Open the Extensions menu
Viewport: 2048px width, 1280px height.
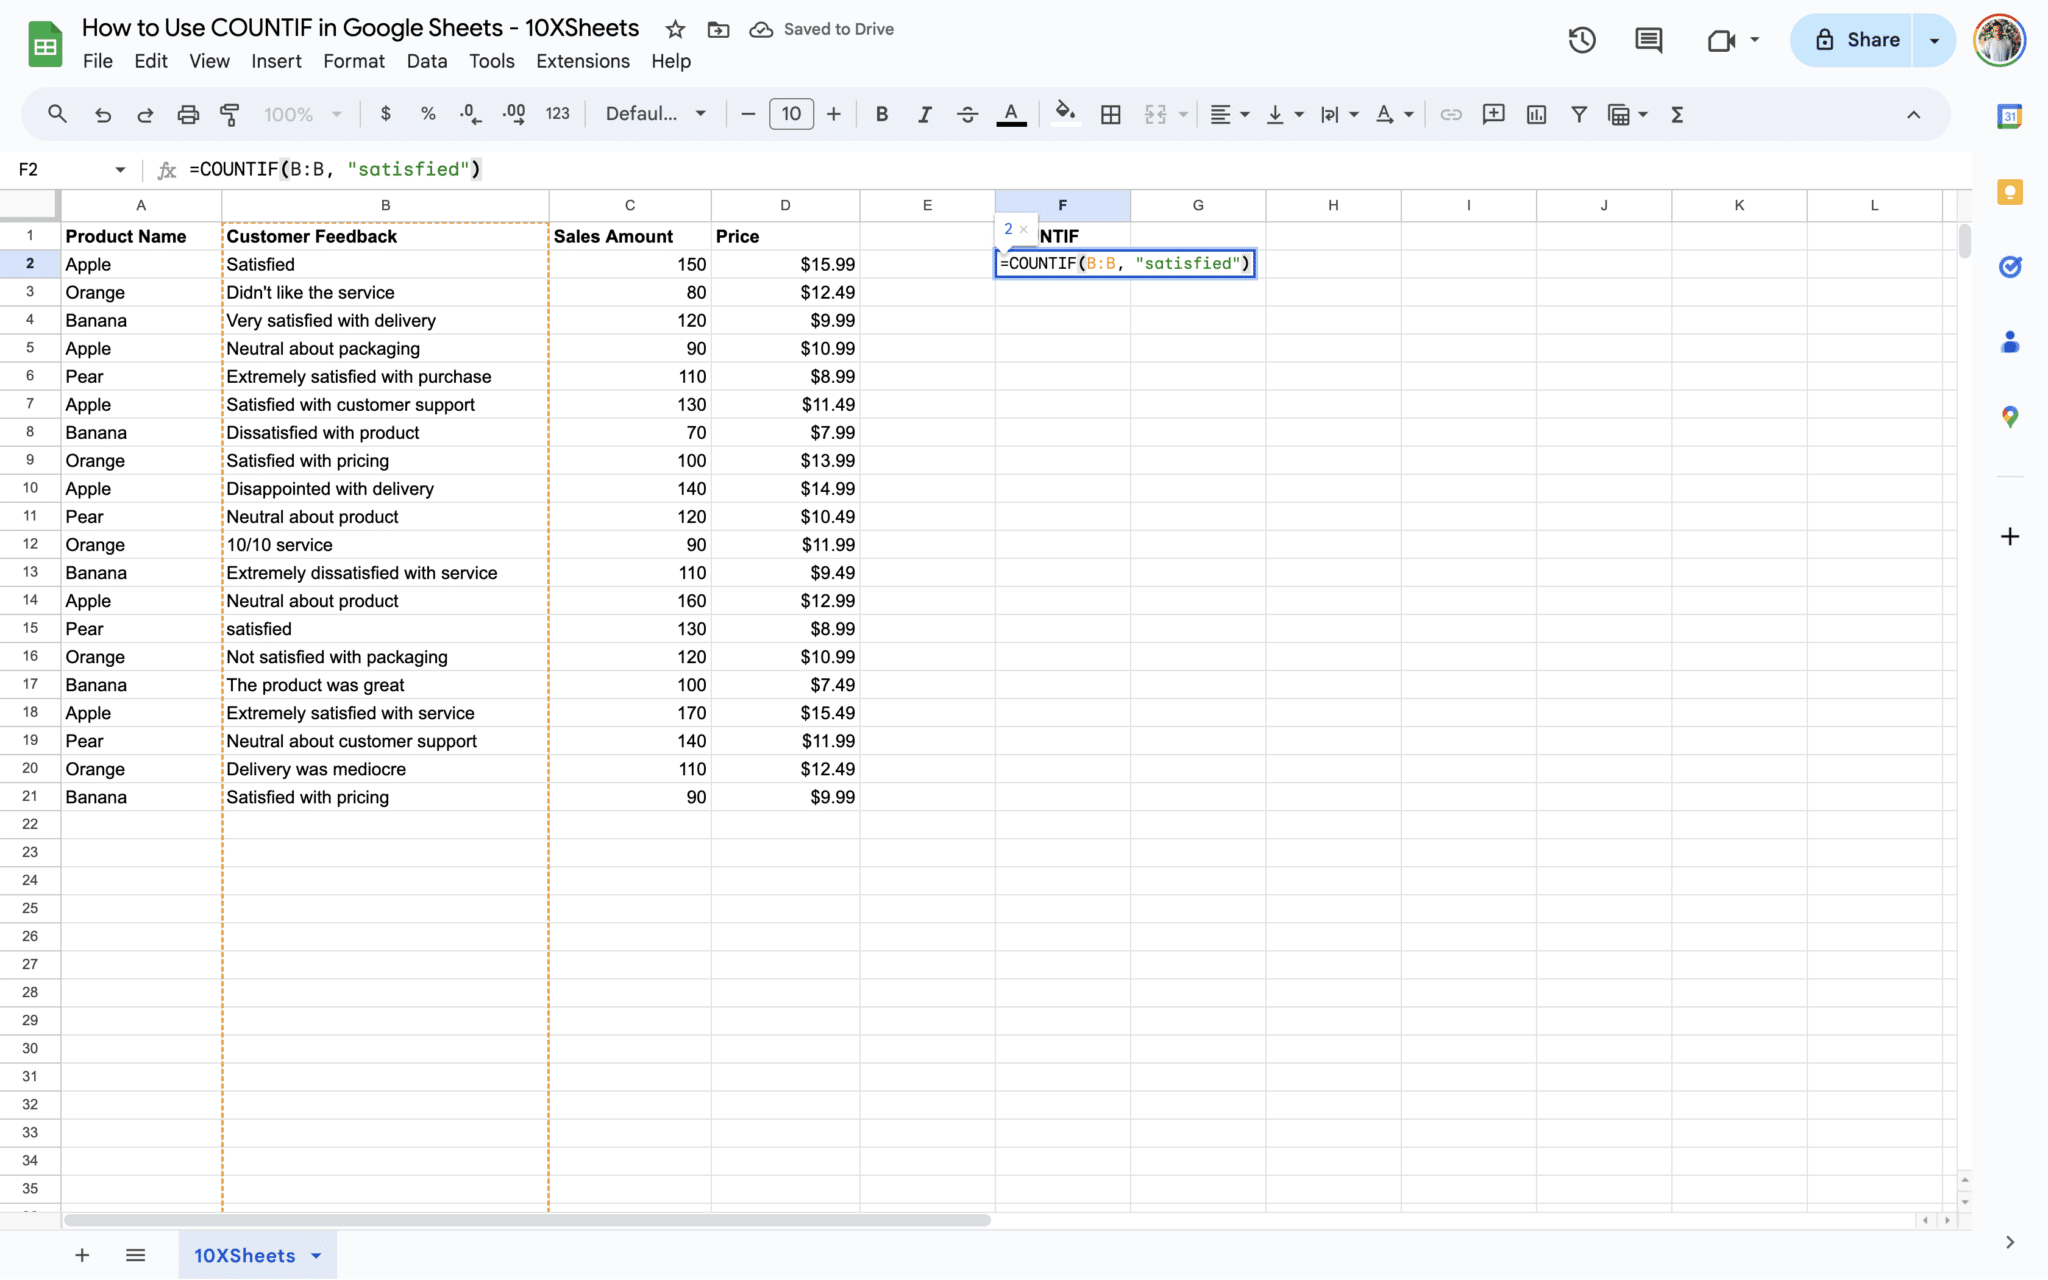582,61
